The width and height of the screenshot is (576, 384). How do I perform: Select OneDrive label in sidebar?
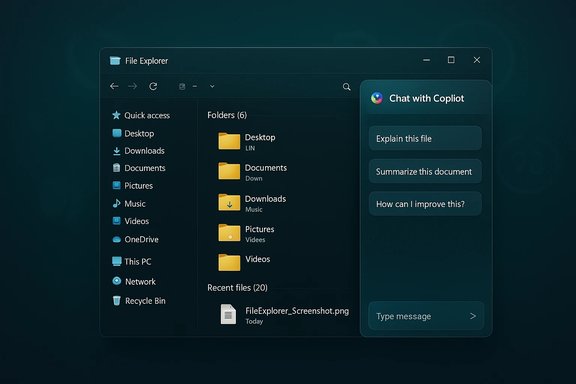pyautogui.click(x=141, y=240)
